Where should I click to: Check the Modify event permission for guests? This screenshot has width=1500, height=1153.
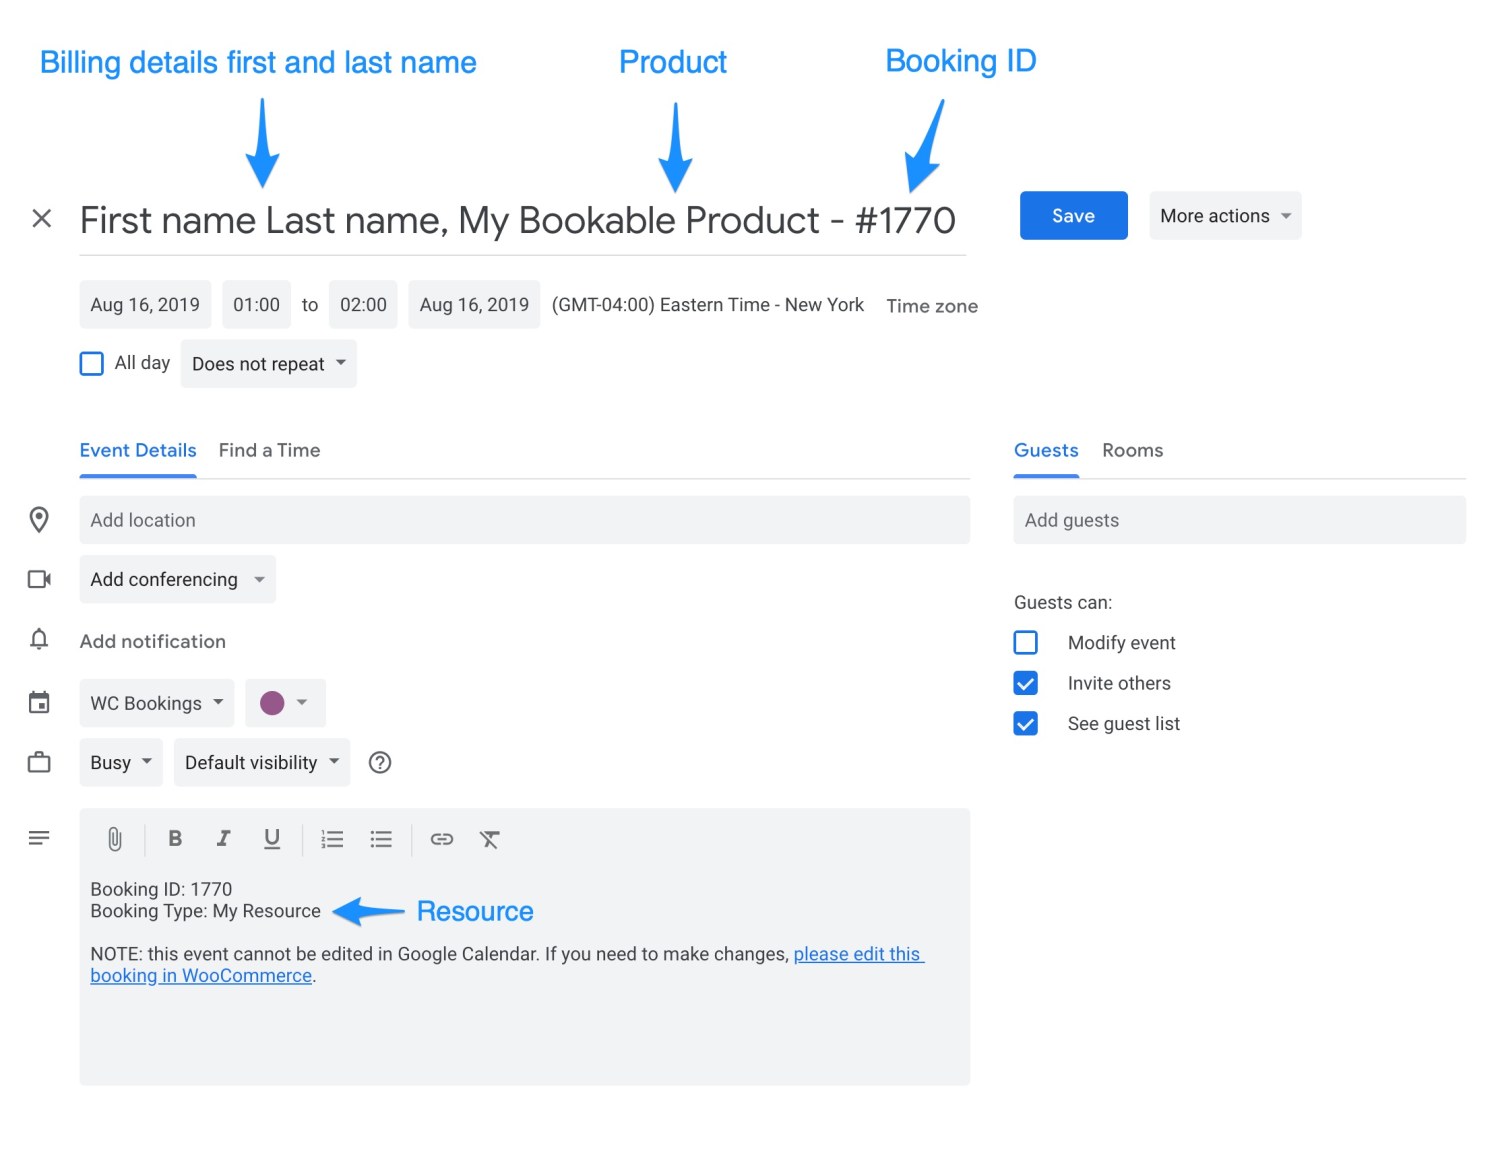pos(1025,642)
